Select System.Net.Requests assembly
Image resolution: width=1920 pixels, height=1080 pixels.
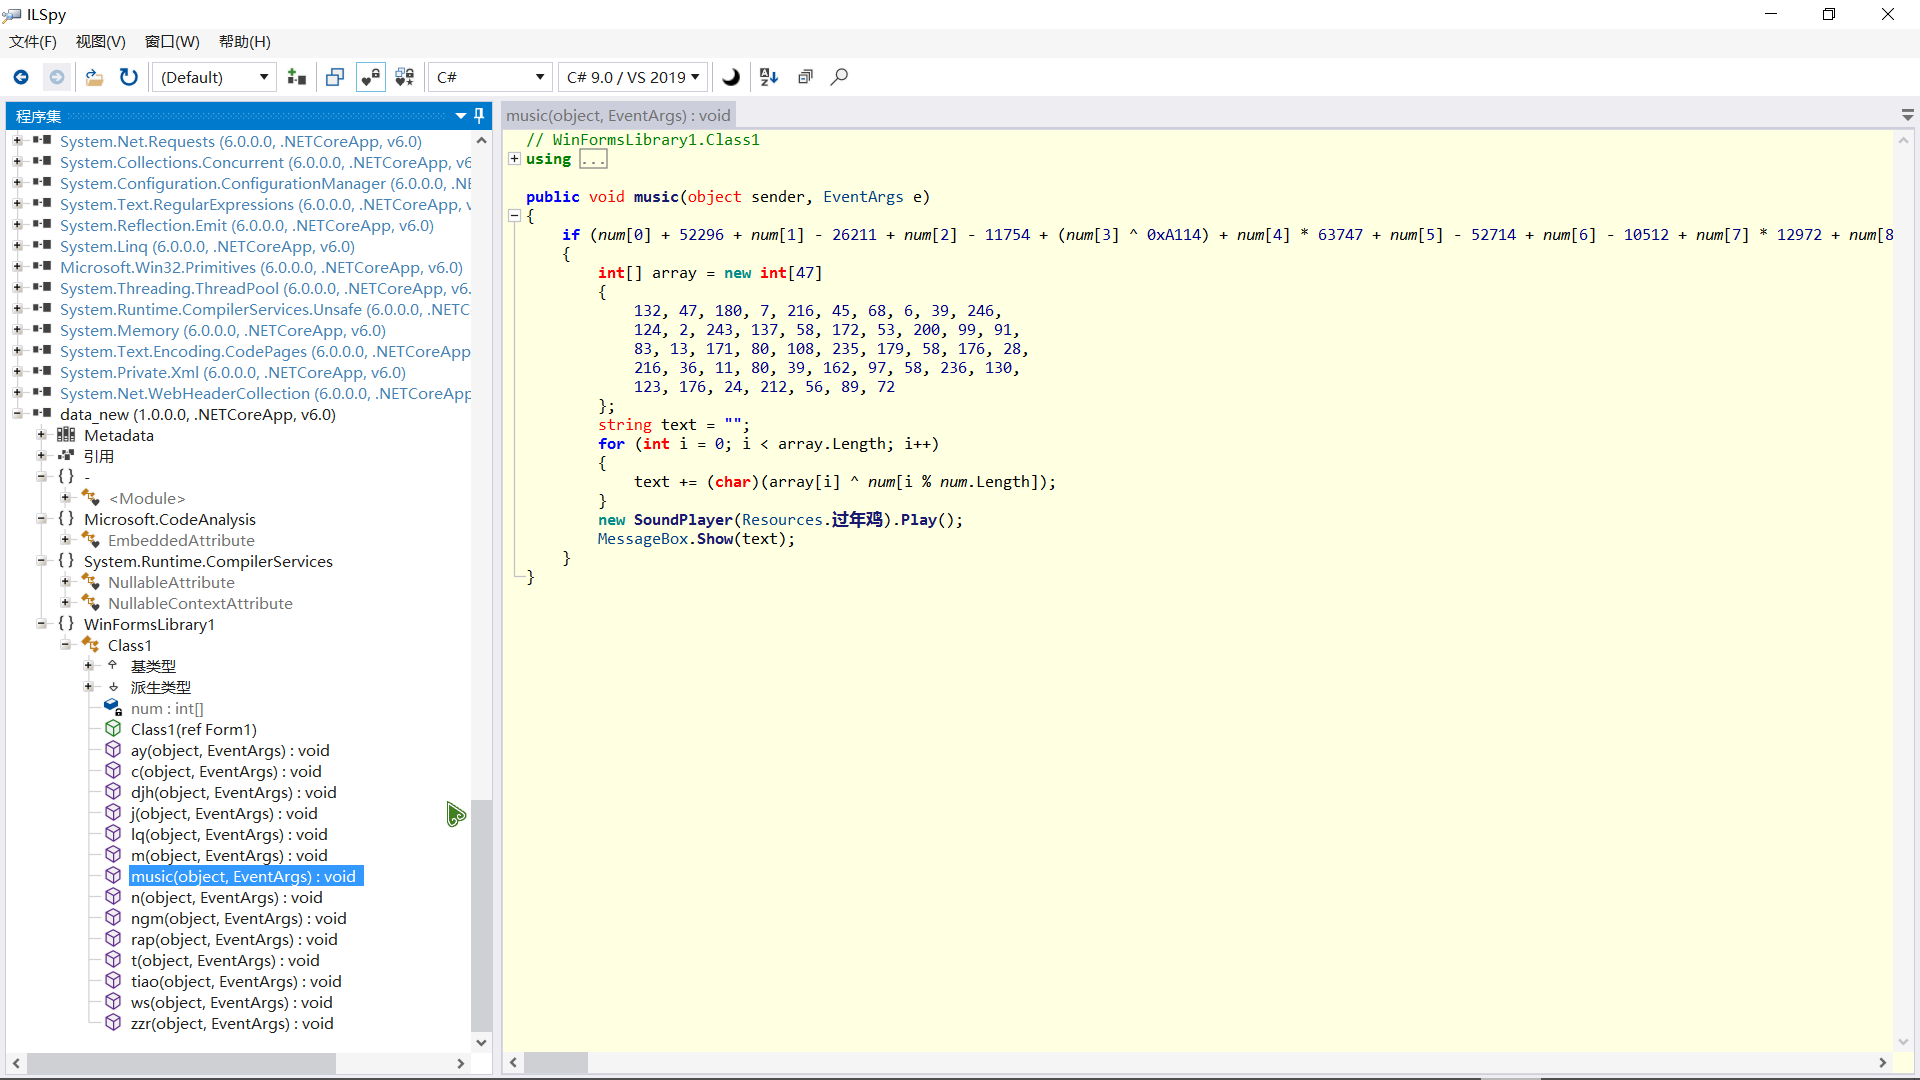[x=241, y=142]
